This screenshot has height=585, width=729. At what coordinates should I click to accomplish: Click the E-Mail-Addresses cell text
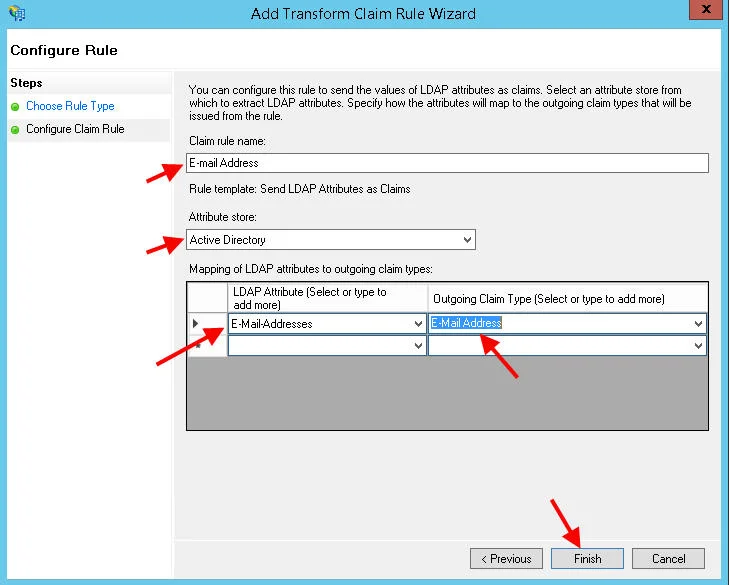(x=272, y=324)
